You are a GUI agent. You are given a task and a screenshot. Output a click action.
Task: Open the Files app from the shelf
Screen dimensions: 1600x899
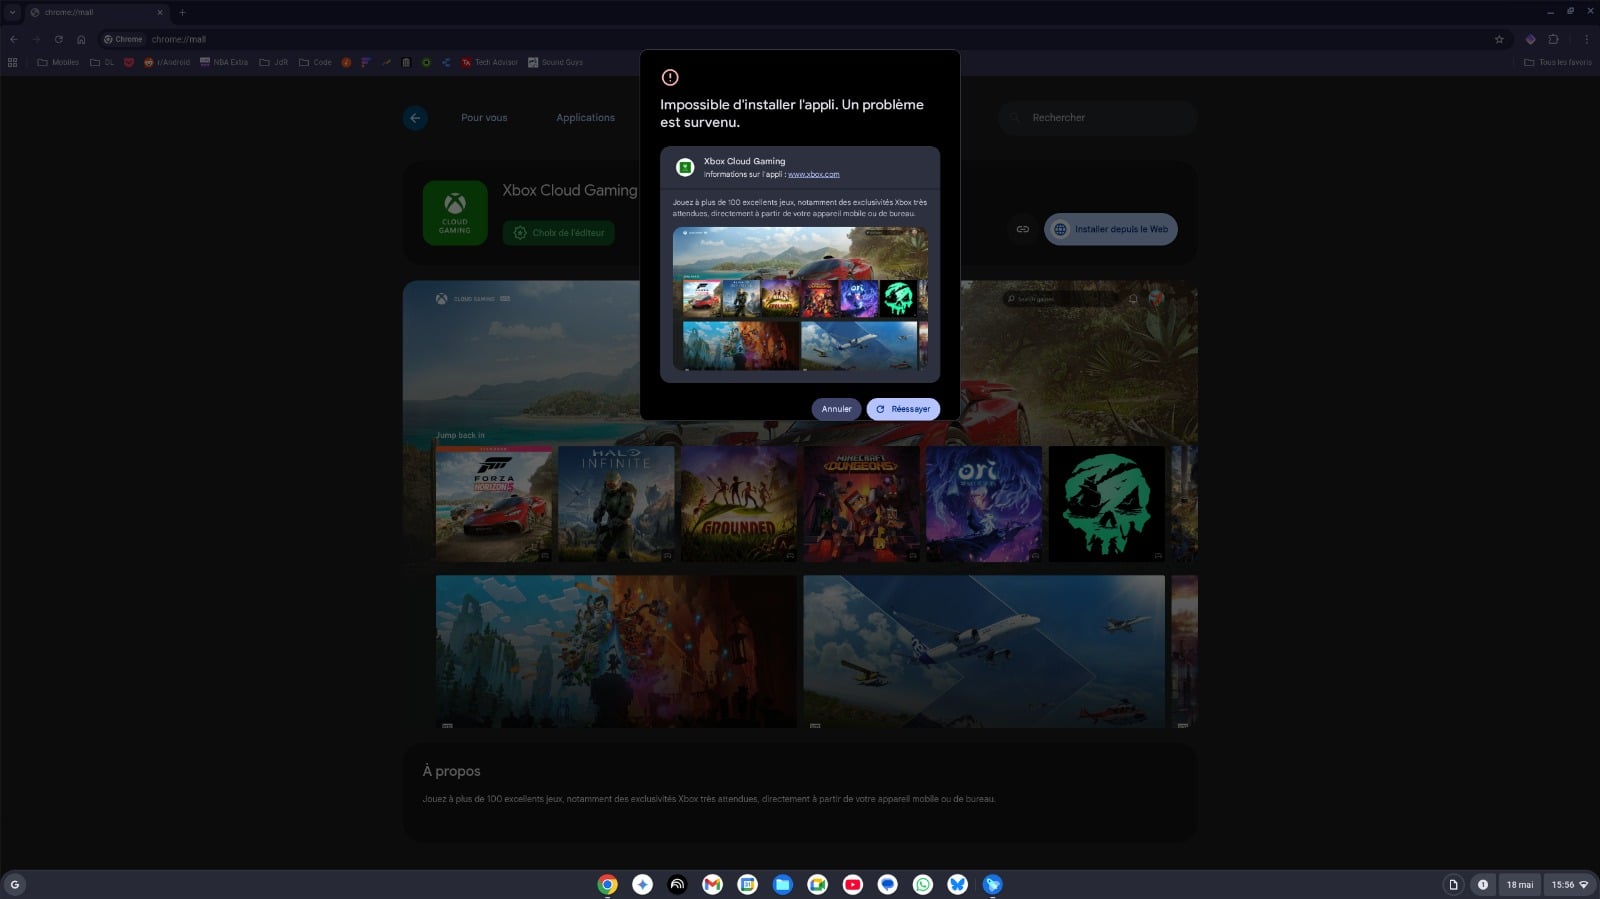[x=782, y=884]
